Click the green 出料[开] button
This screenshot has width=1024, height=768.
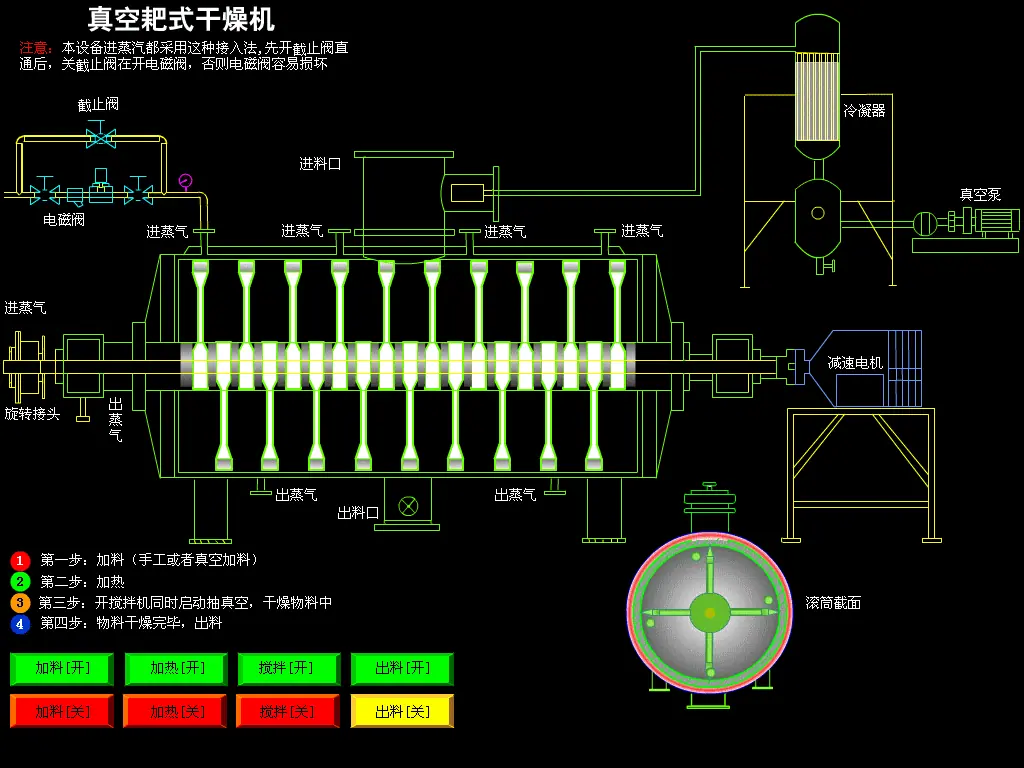coord(402,669)
